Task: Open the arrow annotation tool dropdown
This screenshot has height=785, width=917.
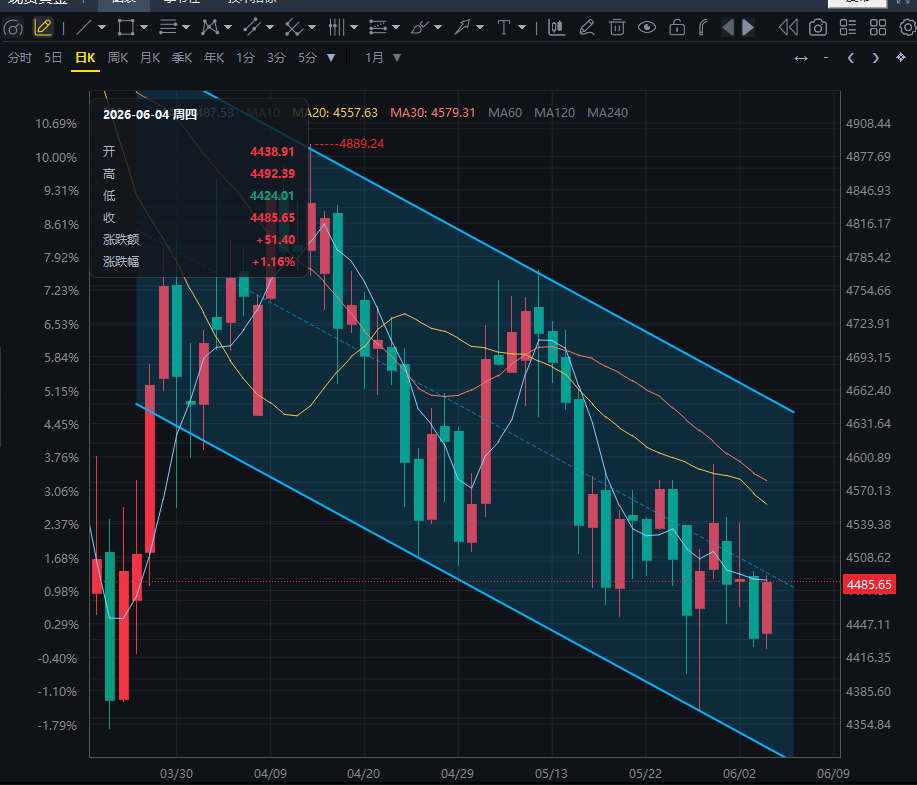Action: 480,27
